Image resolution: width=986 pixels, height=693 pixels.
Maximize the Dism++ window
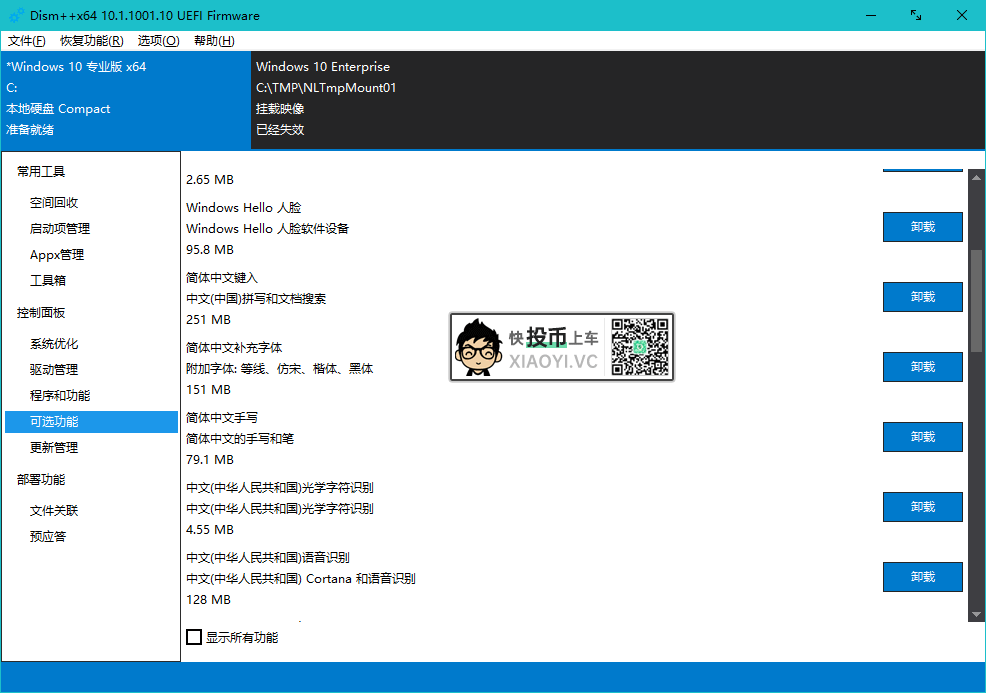[x=916, y=15]
